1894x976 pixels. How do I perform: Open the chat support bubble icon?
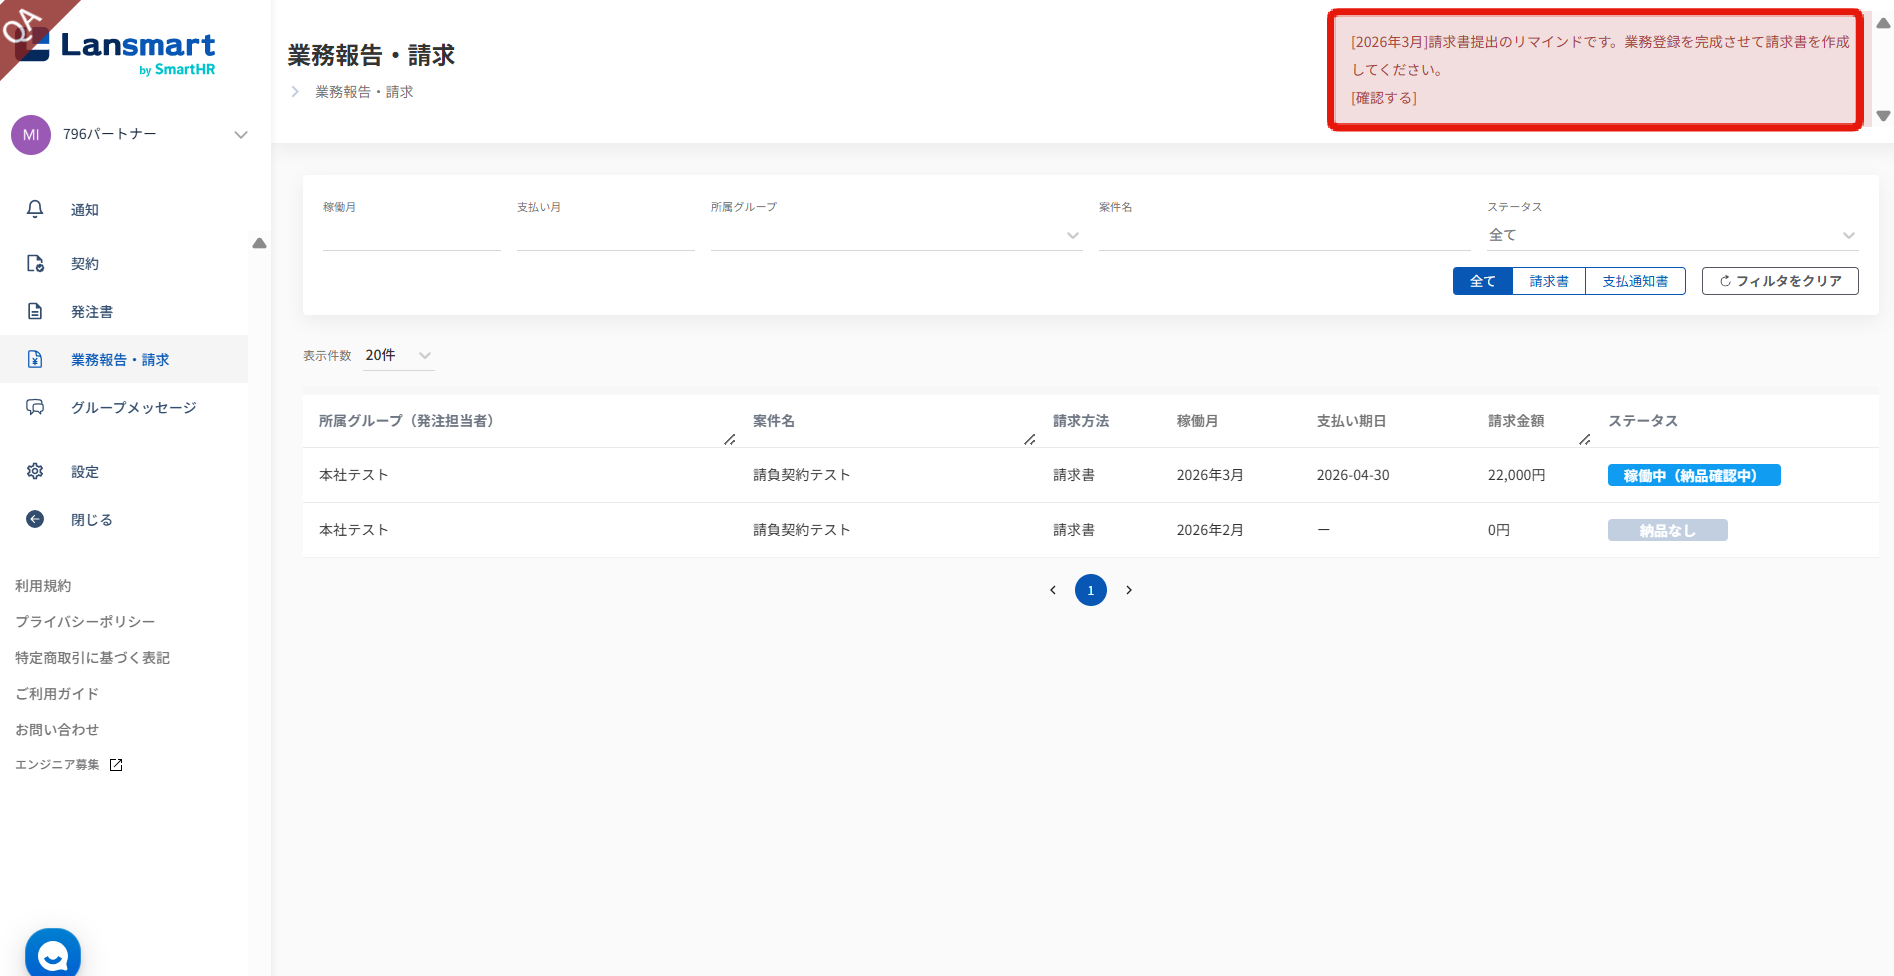(x=53, y=954)
